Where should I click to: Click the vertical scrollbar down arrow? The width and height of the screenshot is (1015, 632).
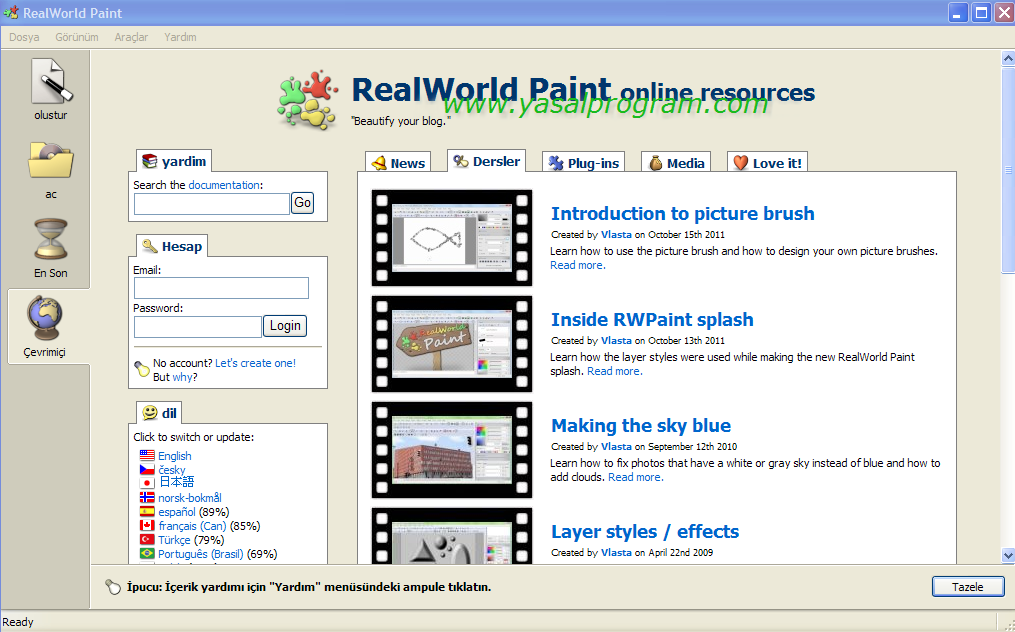pyautogui.click(x=1008, y=555)
